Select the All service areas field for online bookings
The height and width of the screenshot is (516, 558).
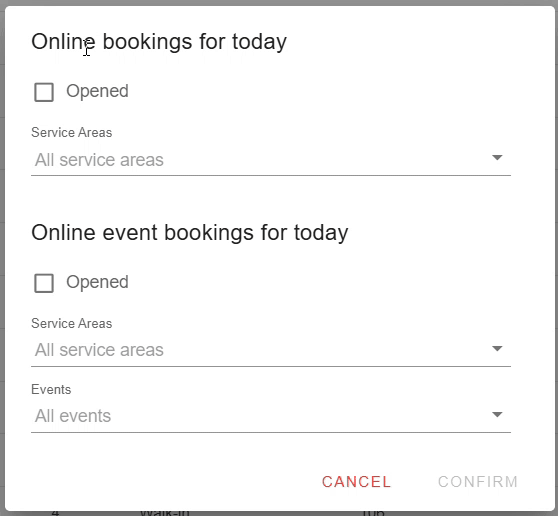point(271,160)
